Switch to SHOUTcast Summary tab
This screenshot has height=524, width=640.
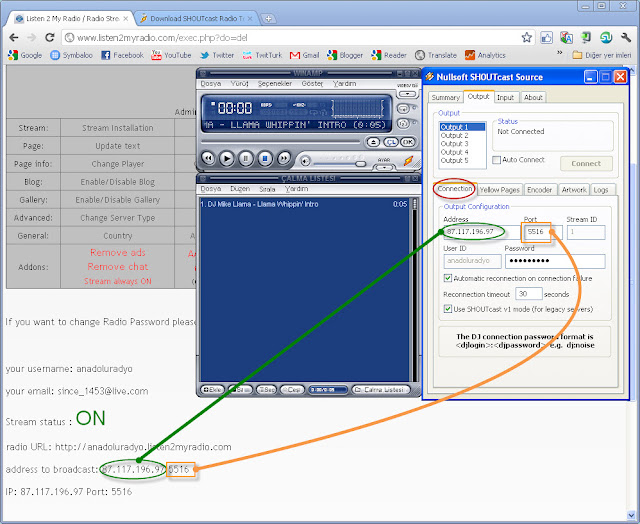tap(445, 98)
